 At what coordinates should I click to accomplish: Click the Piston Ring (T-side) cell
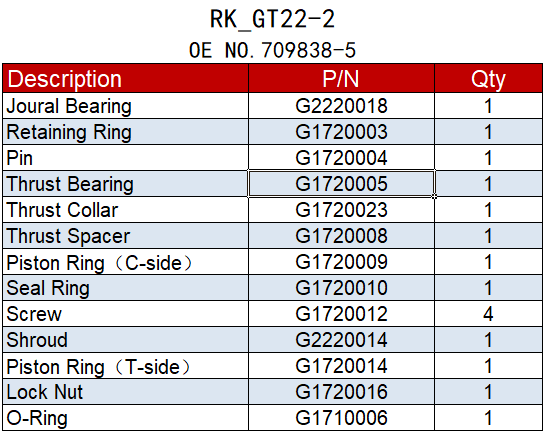pos(126,366)
